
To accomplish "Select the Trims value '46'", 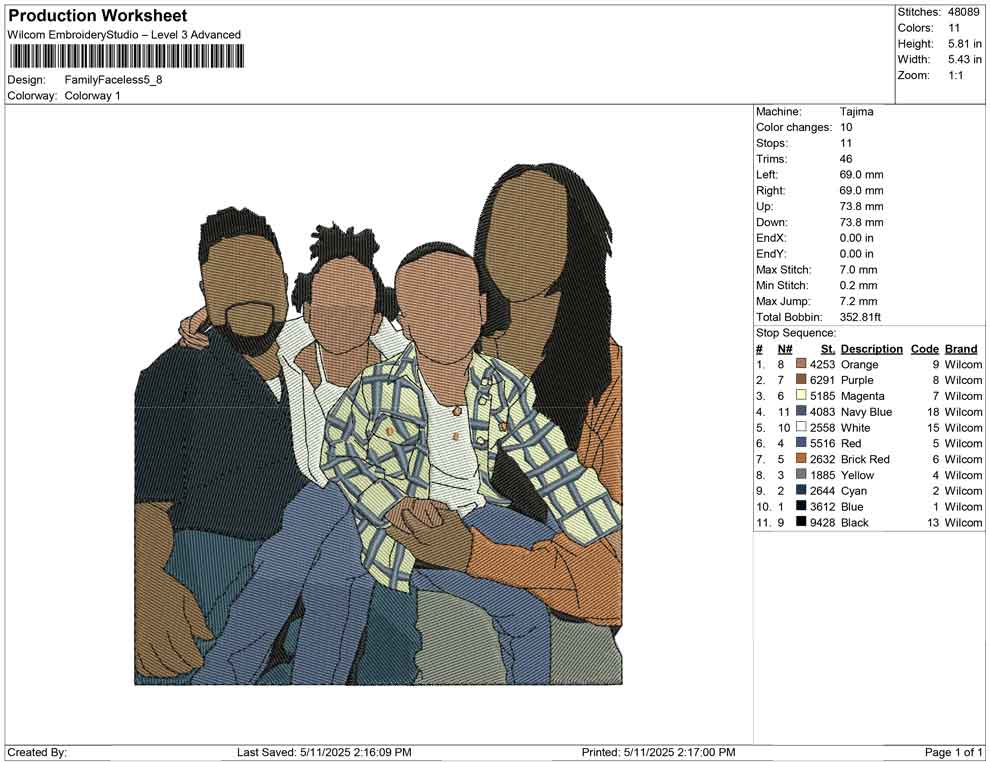I will click(846, 159).
